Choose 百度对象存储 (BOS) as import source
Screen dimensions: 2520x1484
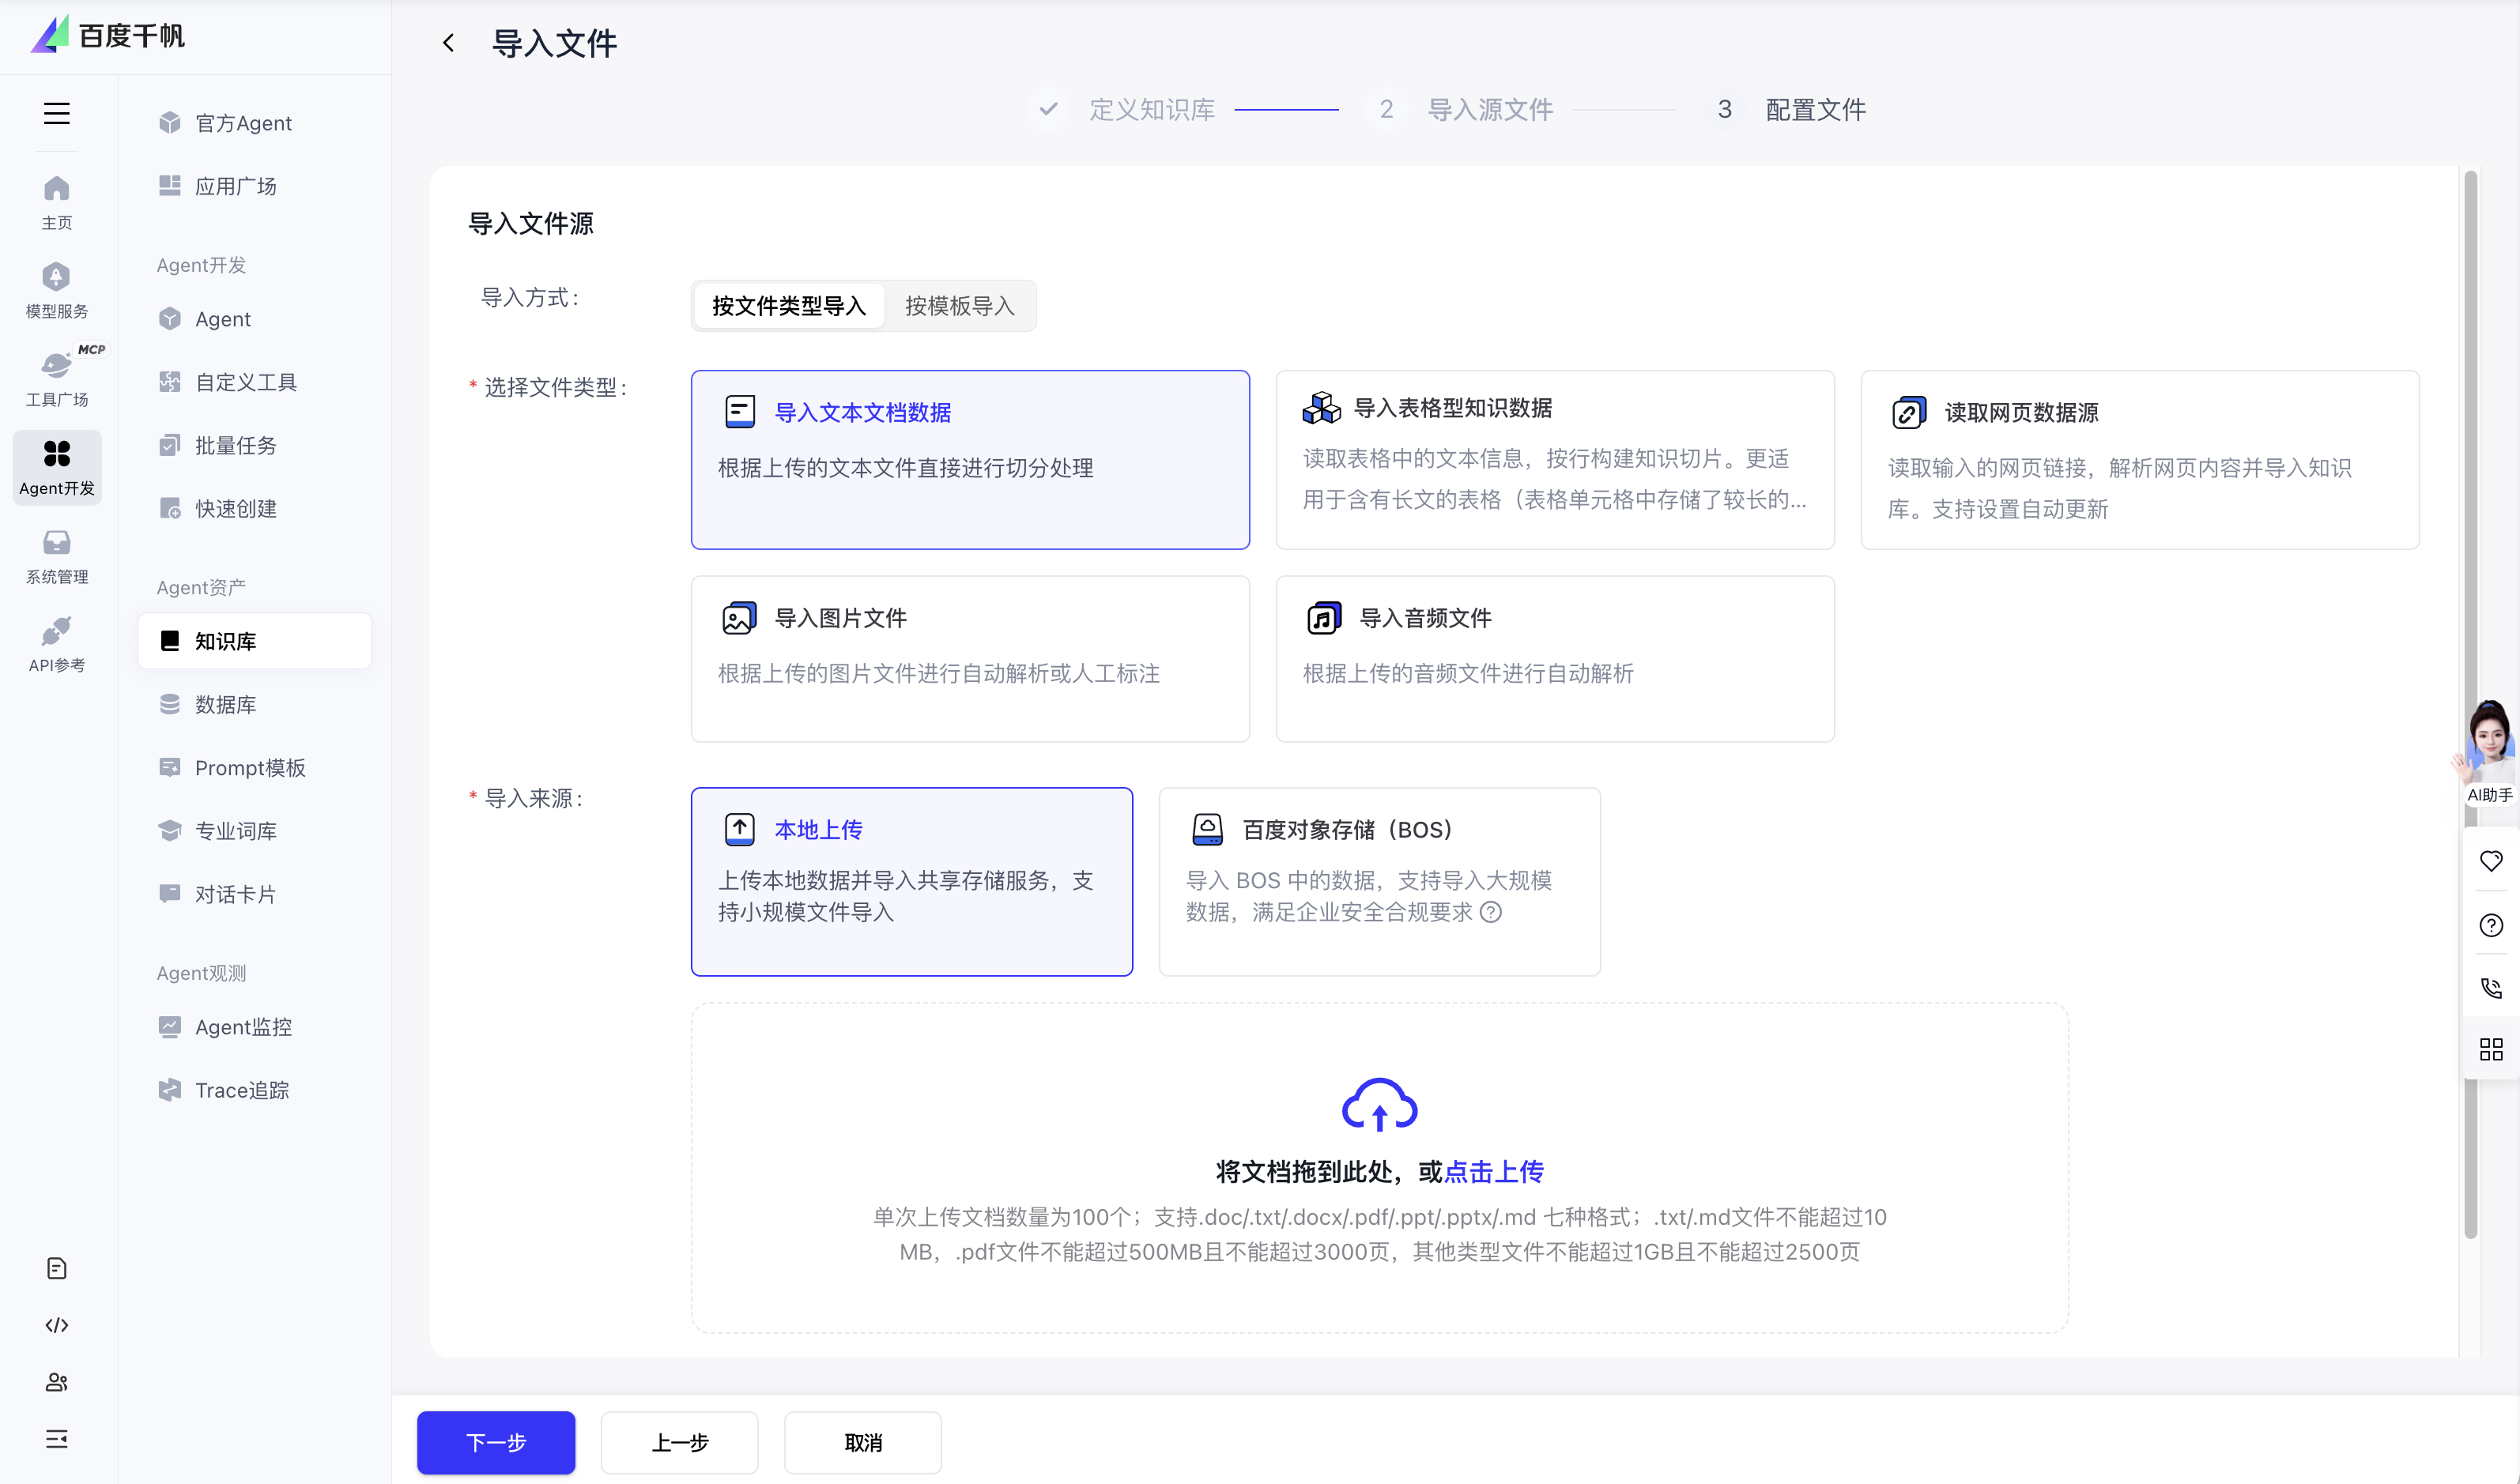click(x=1379, y=880)
